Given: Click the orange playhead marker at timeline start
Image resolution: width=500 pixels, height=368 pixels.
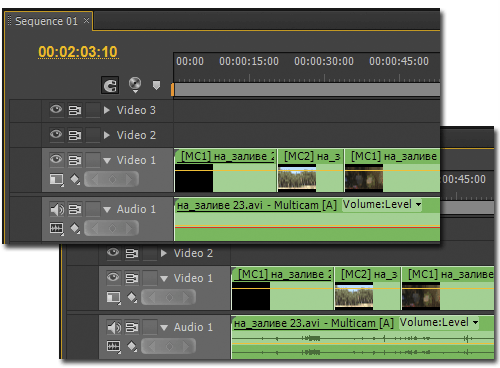Looking at the screenshot, I should [172, 90].
